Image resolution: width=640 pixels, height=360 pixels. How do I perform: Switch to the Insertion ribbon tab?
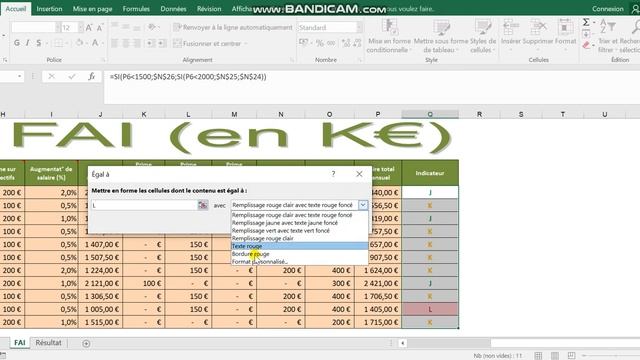coord(49,9)
